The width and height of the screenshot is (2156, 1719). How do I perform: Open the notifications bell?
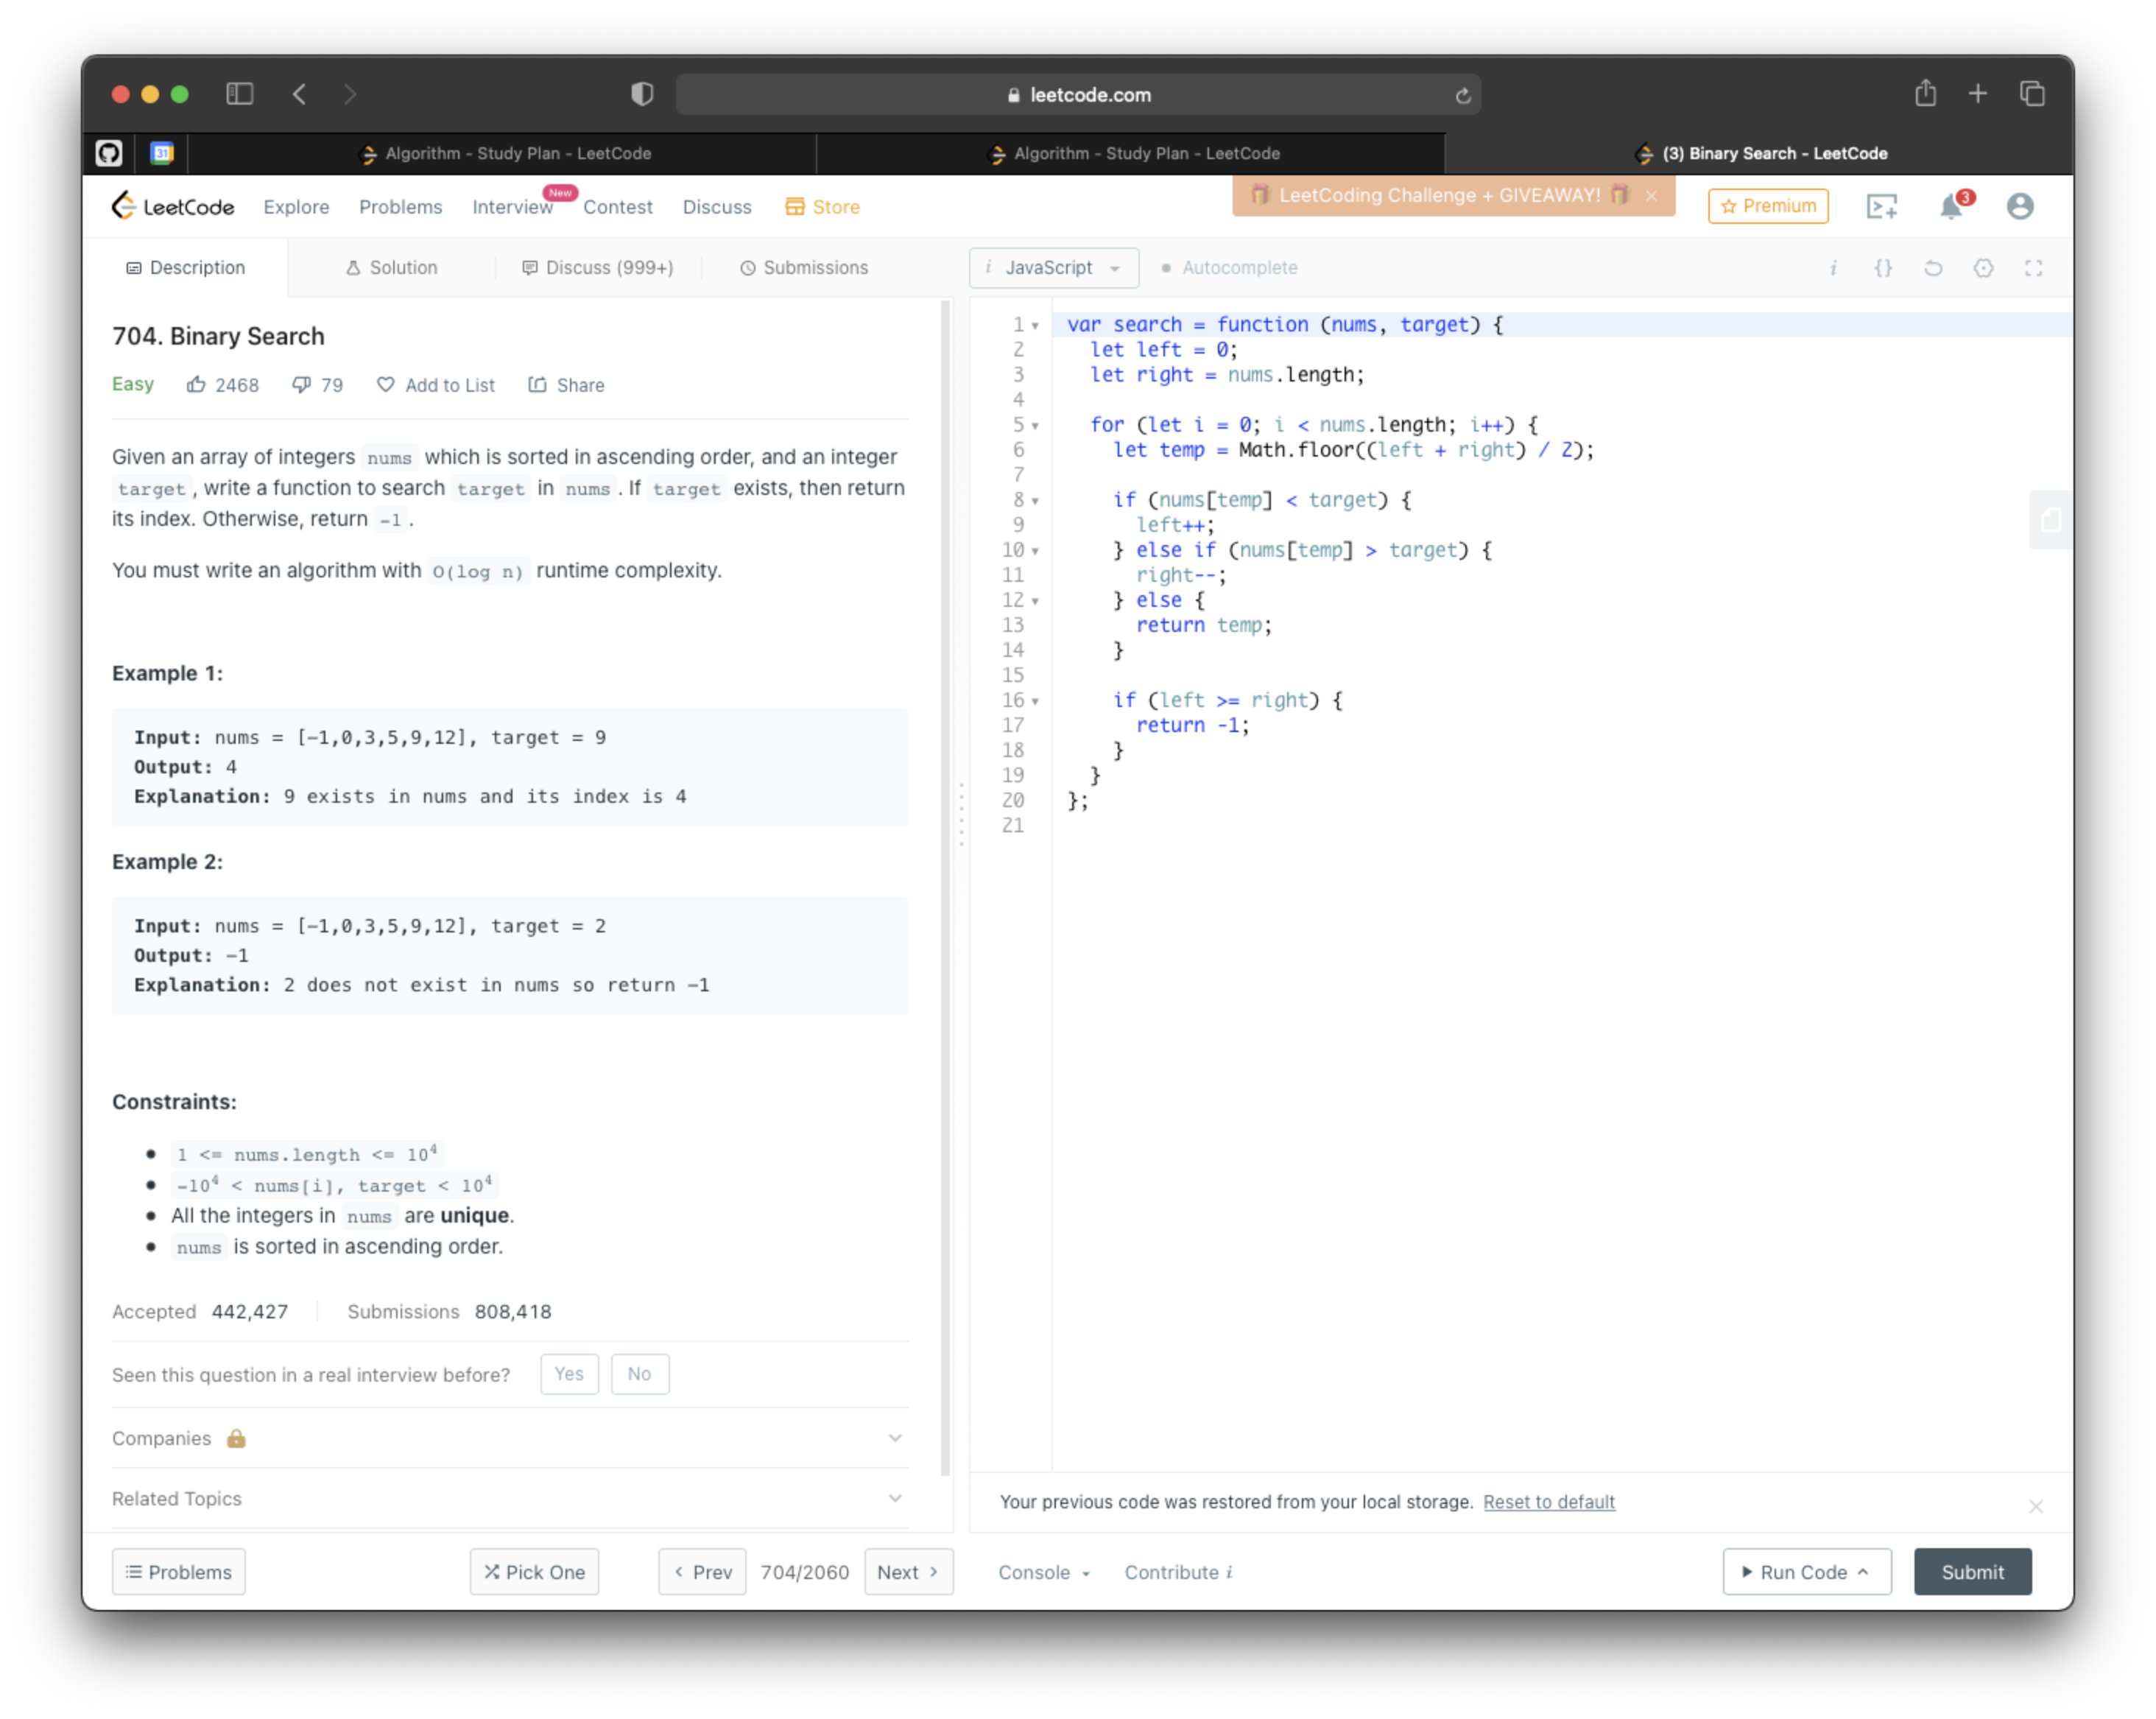tap(1951, 206)
